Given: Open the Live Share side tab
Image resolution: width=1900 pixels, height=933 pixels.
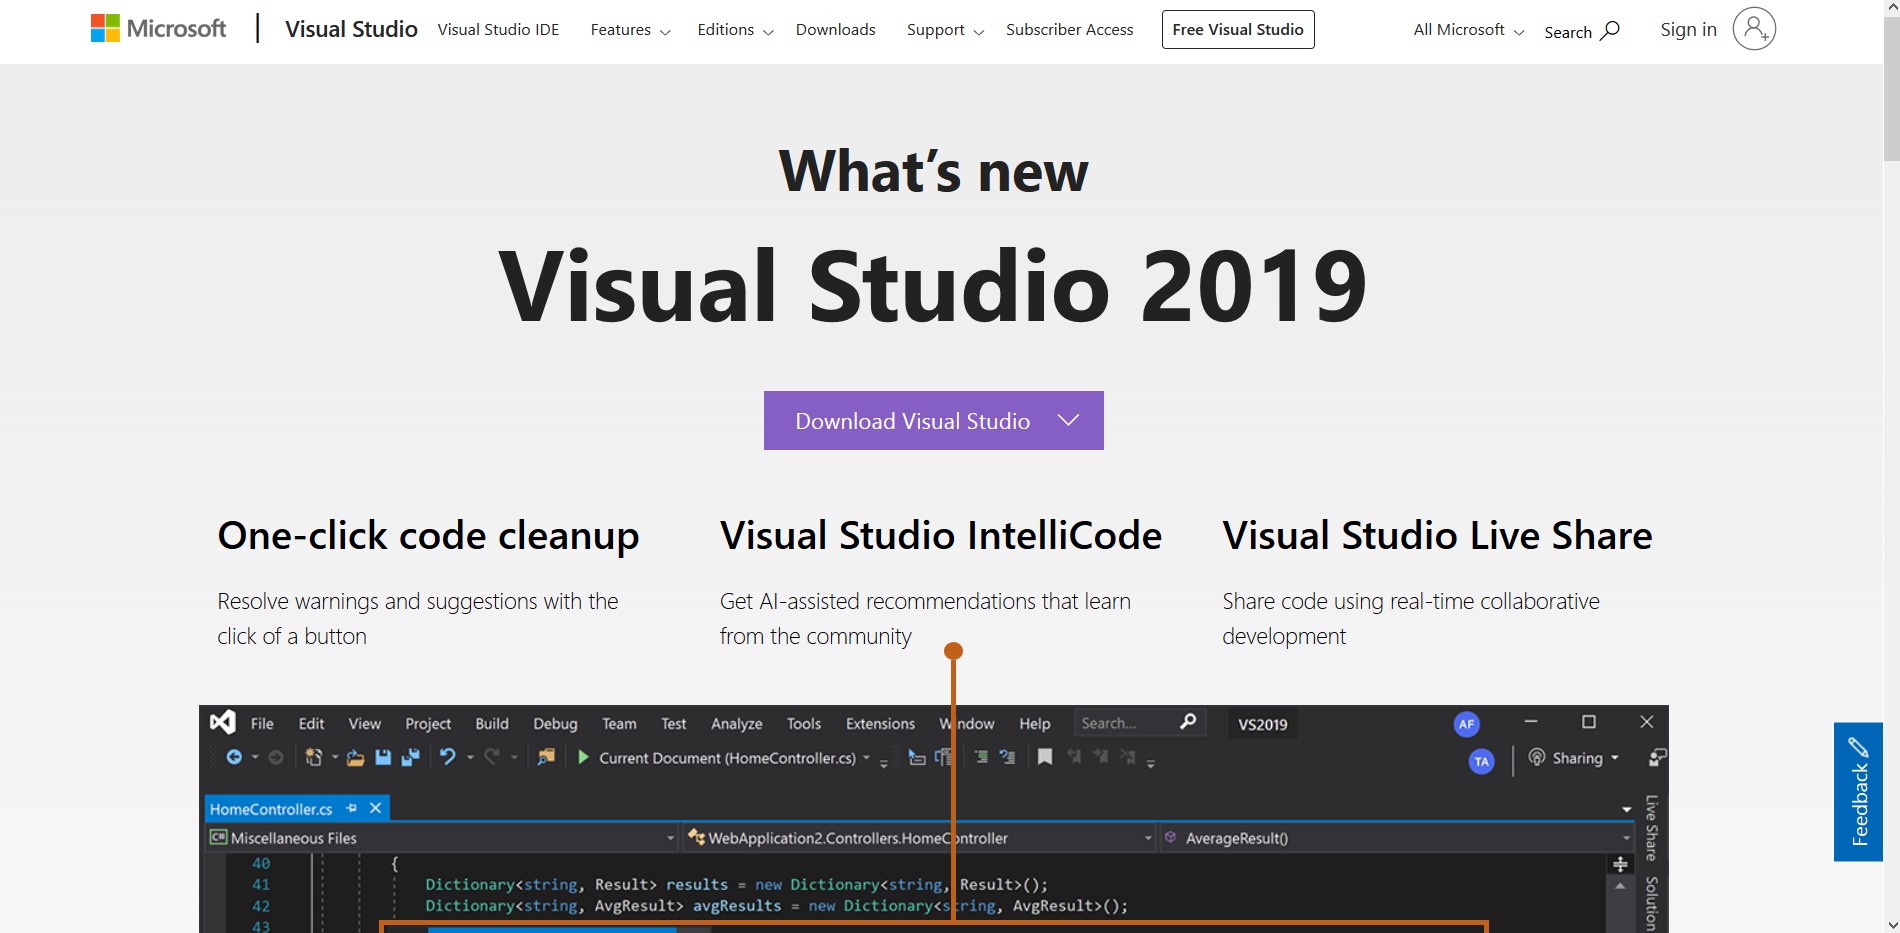Looking at the screenshot, I should pos(1651,828).
